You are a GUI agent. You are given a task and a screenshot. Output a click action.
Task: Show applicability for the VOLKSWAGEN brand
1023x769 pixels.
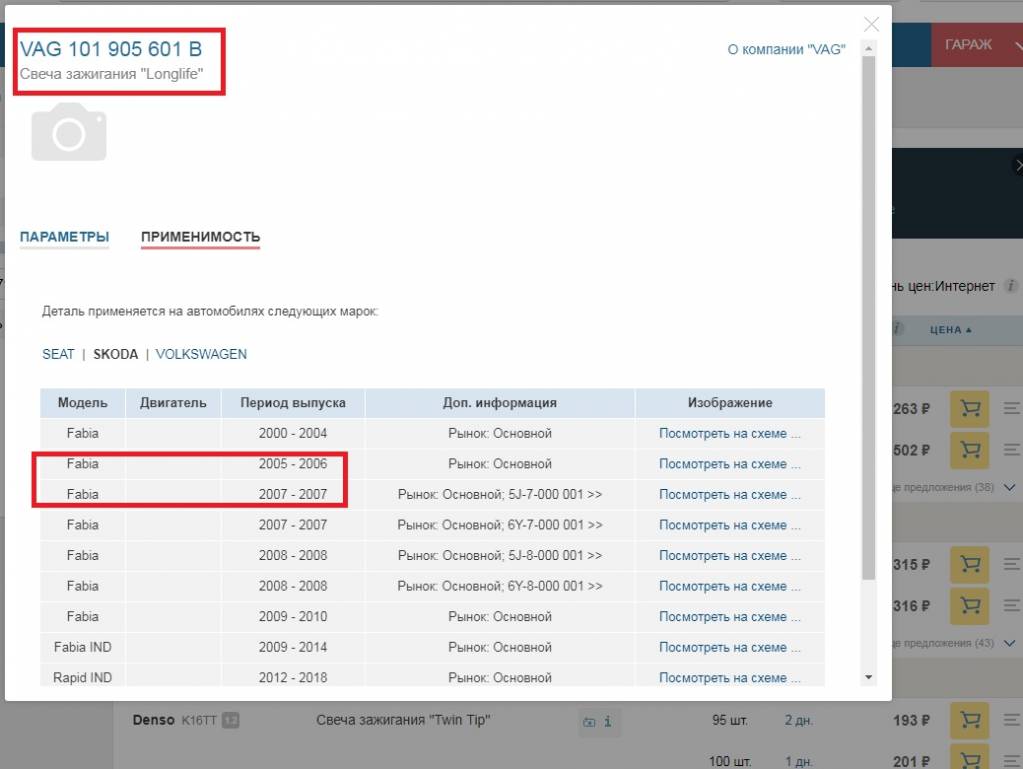[x=201, y=354]
